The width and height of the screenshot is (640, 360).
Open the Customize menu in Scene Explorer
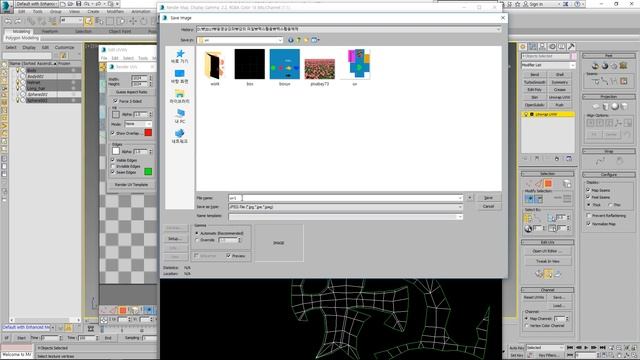64,47
